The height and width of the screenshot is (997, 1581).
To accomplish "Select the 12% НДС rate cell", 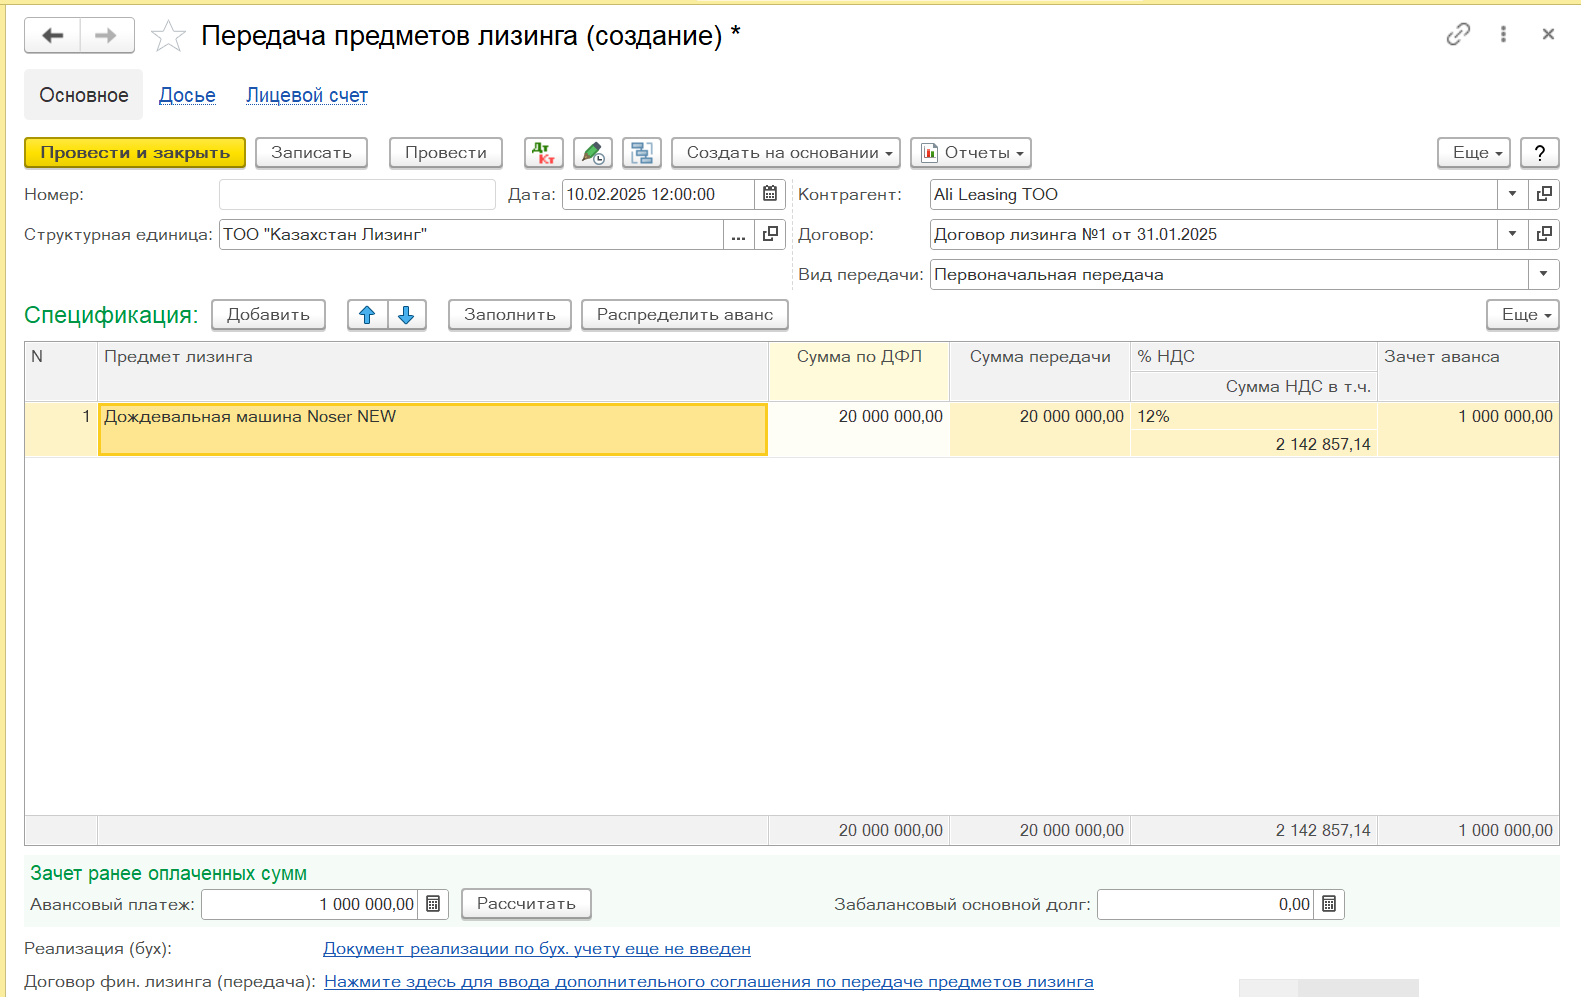I will (x=1254, y=417).
